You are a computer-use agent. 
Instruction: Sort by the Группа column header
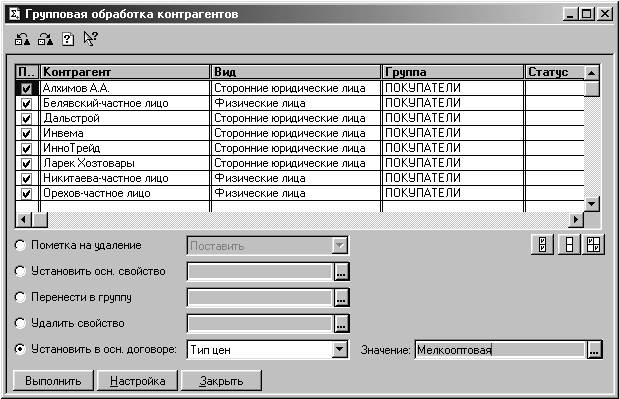click(453, 72)
